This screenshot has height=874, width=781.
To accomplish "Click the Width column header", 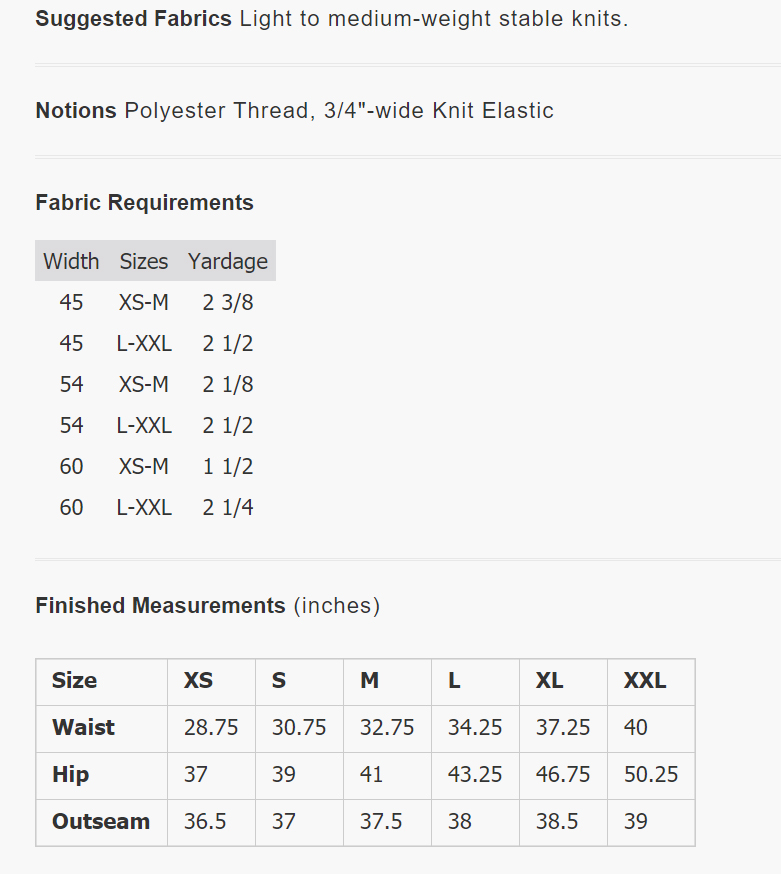I will click(x=71, y=261).
